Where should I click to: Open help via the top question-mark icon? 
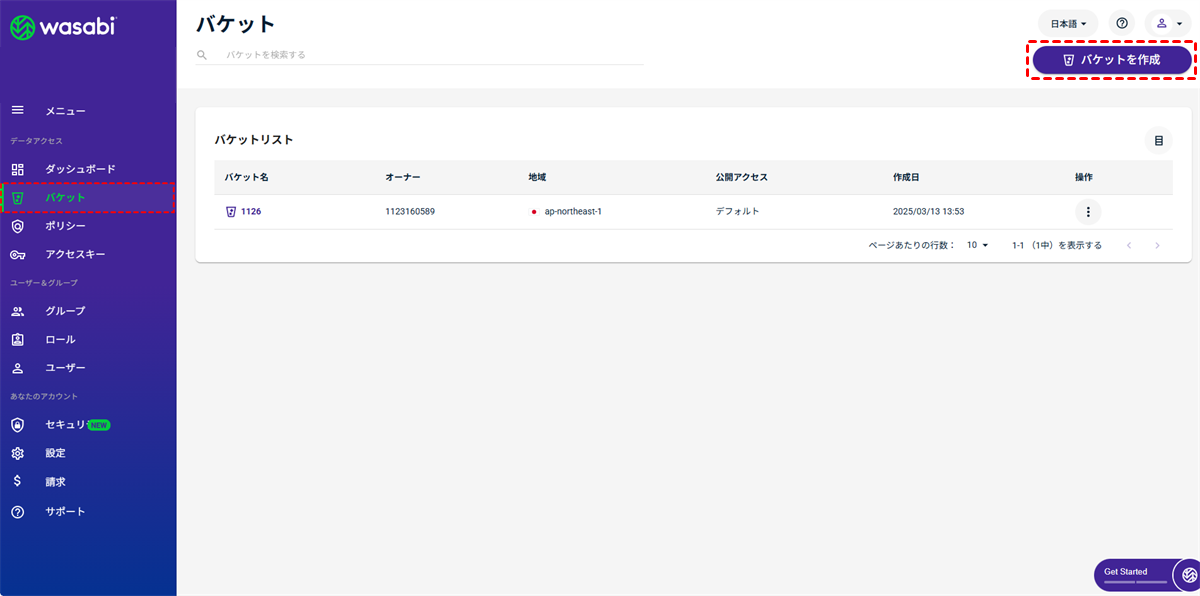1122,23
